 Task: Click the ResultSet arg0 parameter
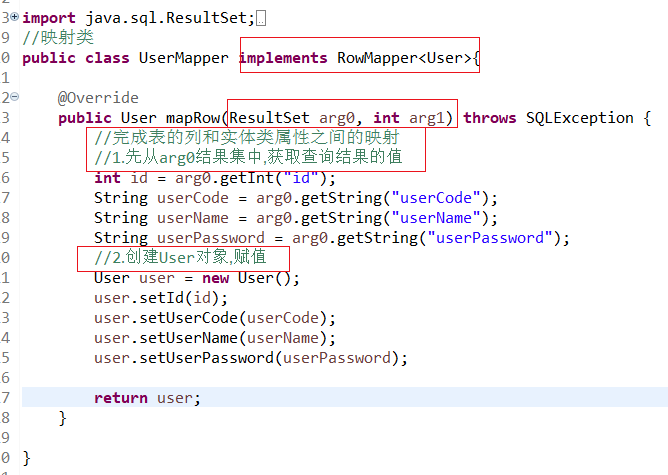(291, 118)
